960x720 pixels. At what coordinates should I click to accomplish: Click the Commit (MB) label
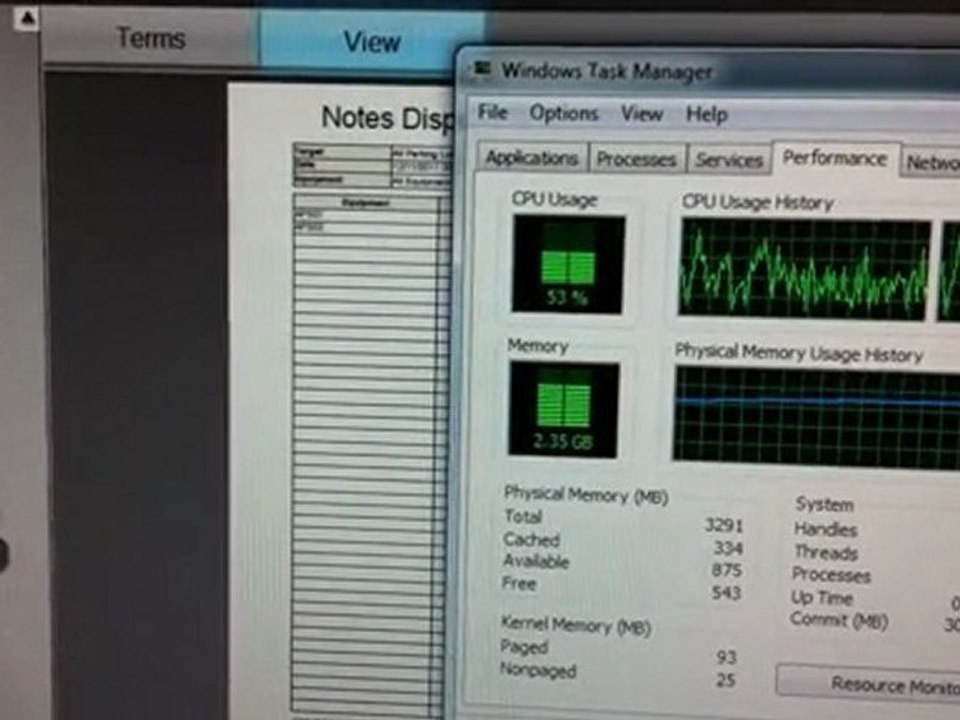(839, 620)
